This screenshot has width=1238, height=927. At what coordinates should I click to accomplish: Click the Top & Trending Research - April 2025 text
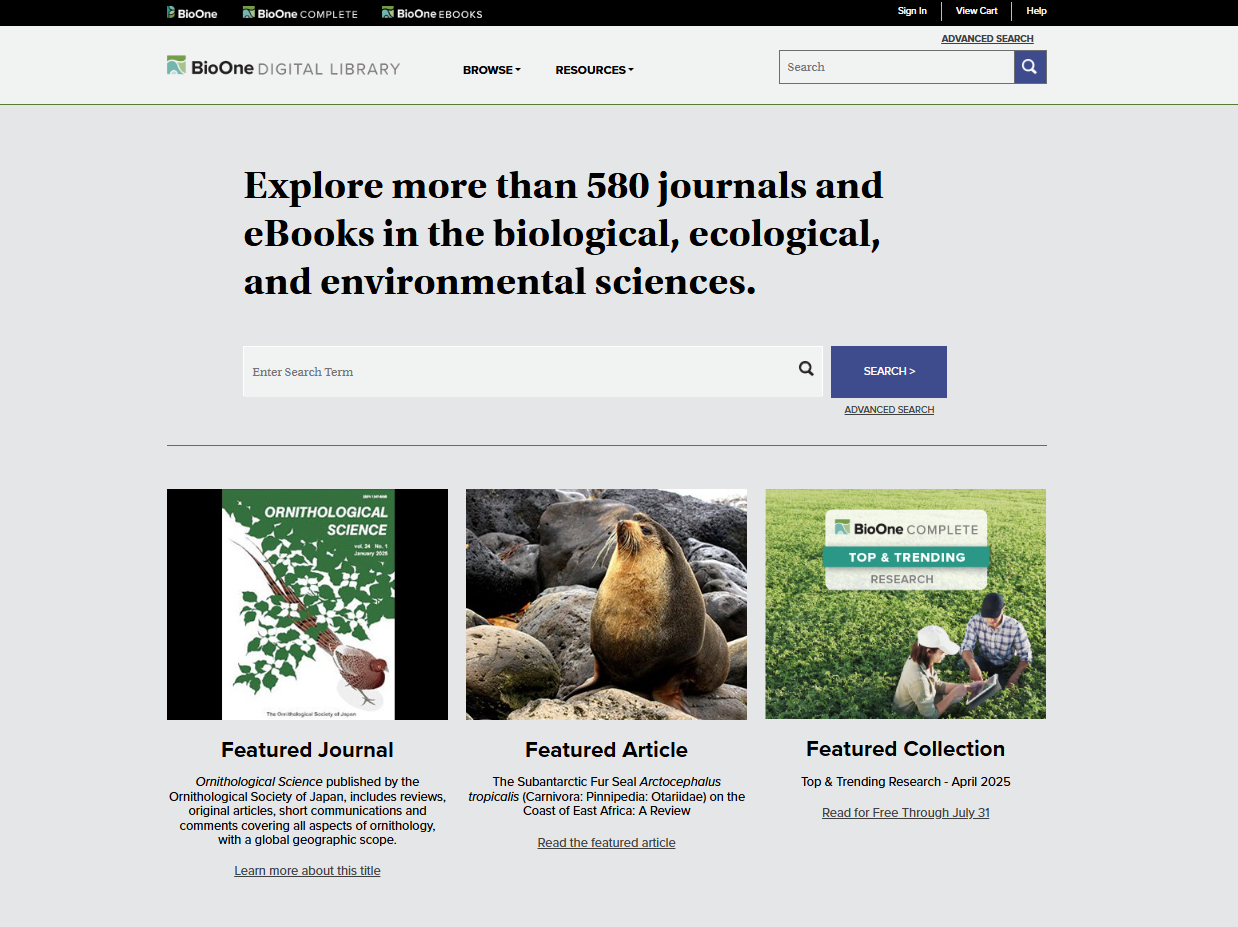point(905,782)
